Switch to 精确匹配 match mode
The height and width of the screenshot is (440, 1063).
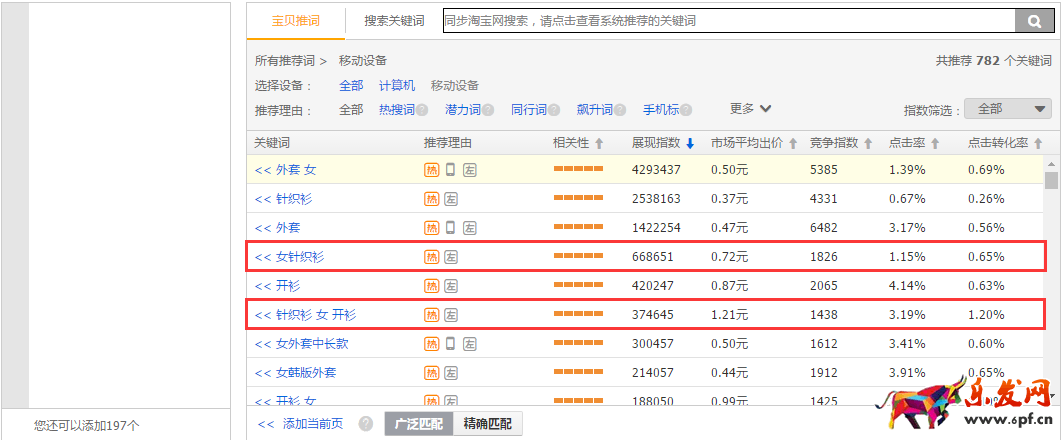(487, 424)
